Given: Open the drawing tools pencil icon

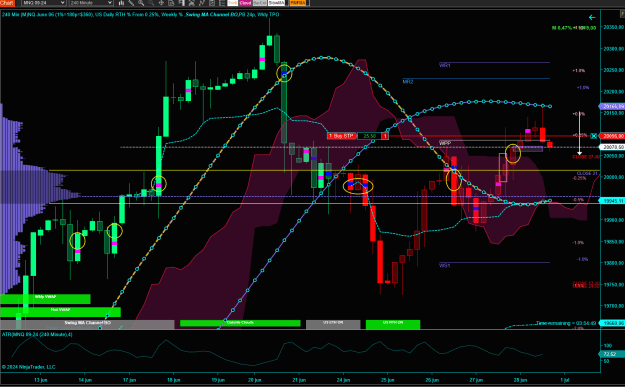Looking at the screenshot, I should click(131, 3).
